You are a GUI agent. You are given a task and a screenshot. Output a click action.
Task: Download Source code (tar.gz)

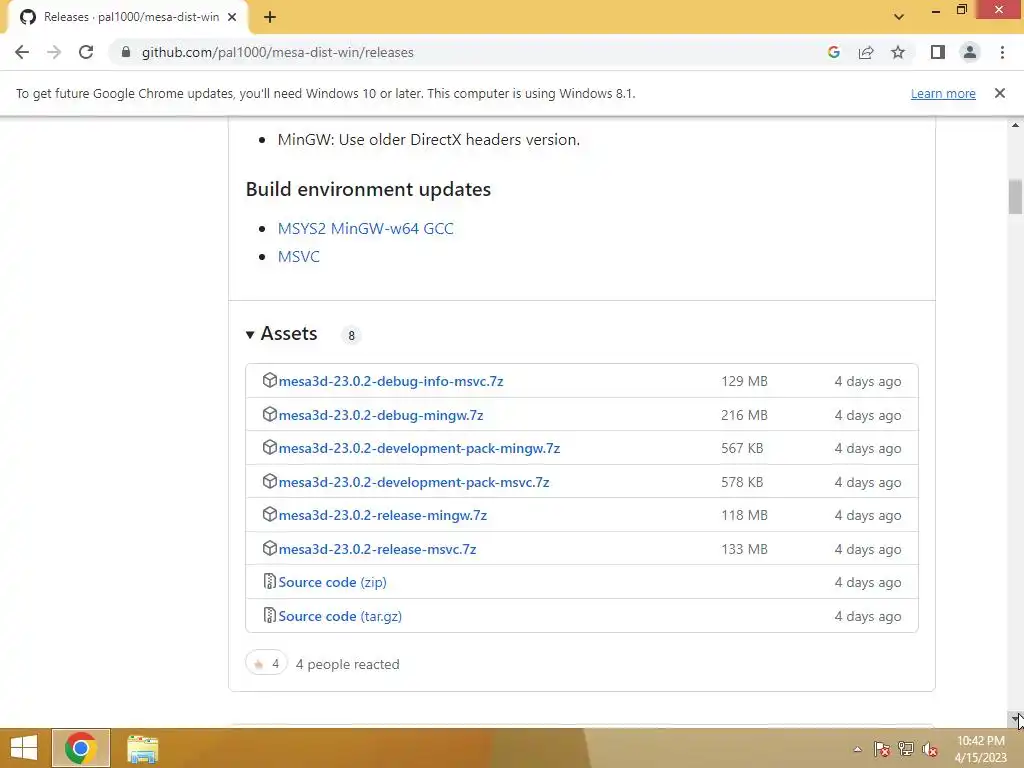point(340,616)
